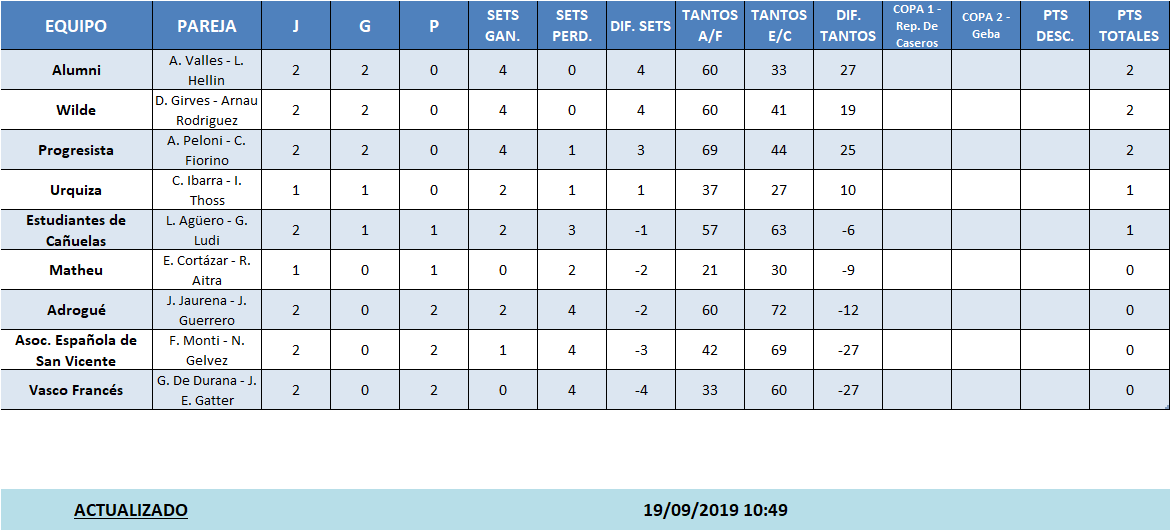1170x530 pixels.
Task: Select the Alumni team cell
Action: click(x=76, y=70)
